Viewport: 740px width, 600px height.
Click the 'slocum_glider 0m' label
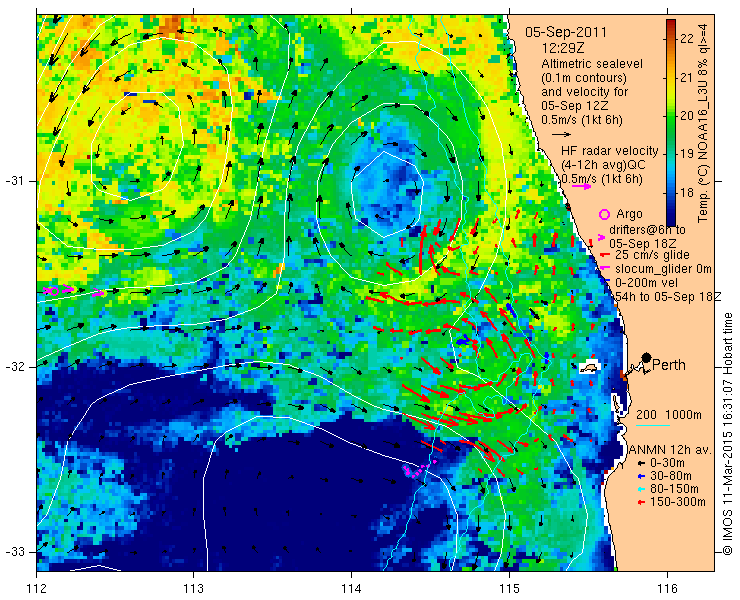coord(663,269)
